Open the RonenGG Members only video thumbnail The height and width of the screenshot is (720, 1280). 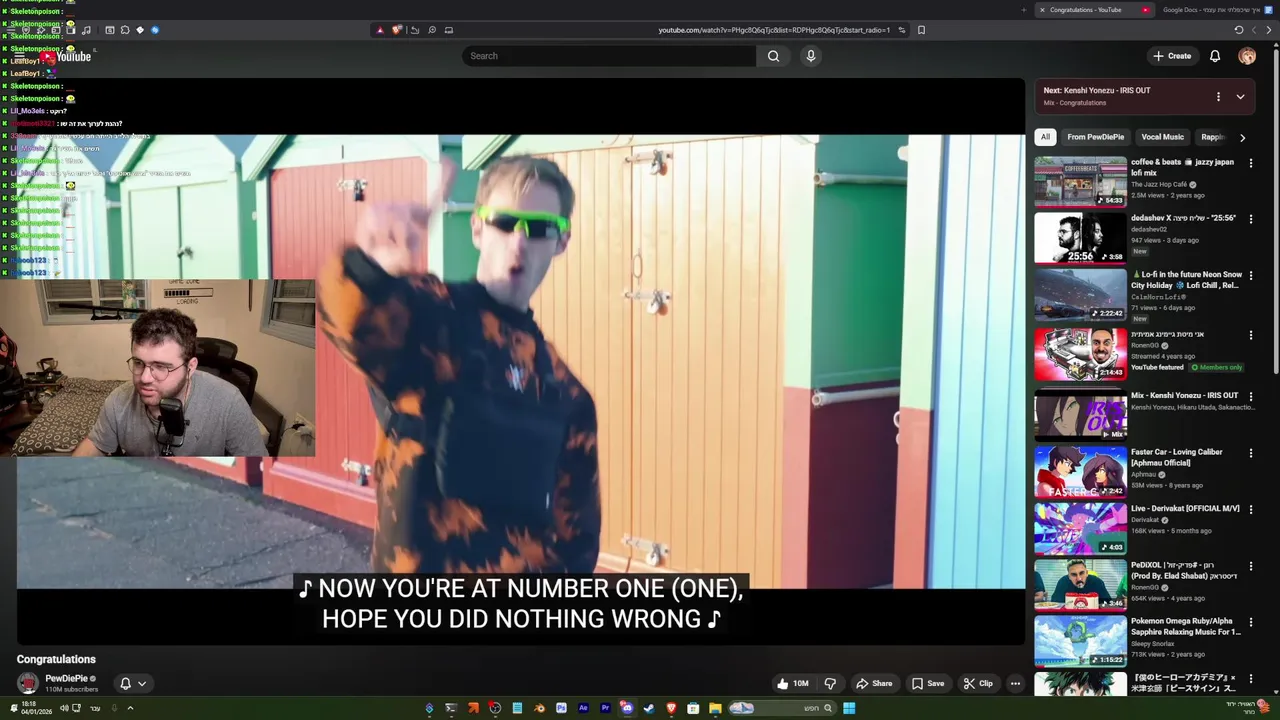click(1080, 353)
